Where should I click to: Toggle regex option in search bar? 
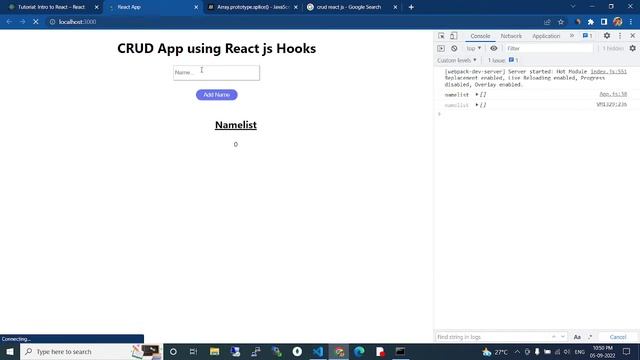pyautogui.click(x=590, y=337)
